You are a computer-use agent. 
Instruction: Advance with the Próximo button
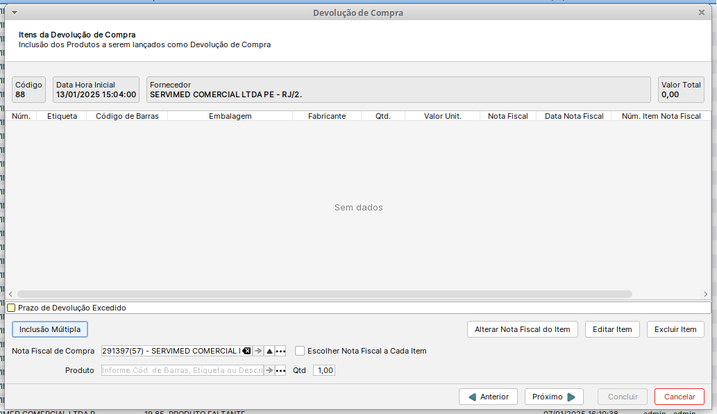click(x=553, y=397)
